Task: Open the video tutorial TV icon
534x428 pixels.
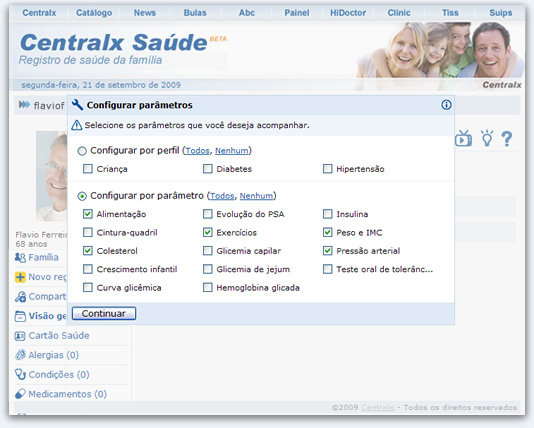Action: coord(464,138)
